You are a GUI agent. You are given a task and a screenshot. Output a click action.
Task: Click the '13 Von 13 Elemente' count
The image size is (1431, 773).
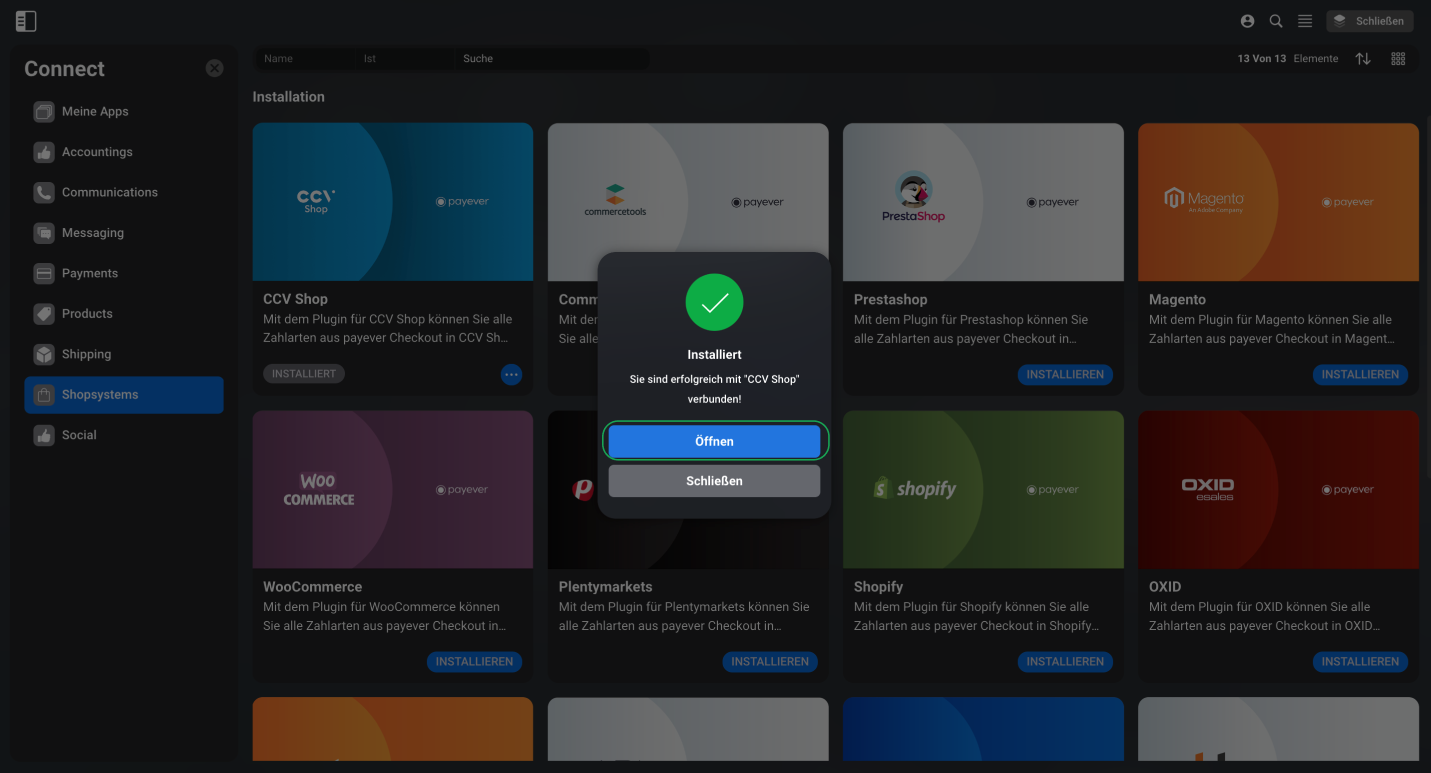[x=1288, y=59]
